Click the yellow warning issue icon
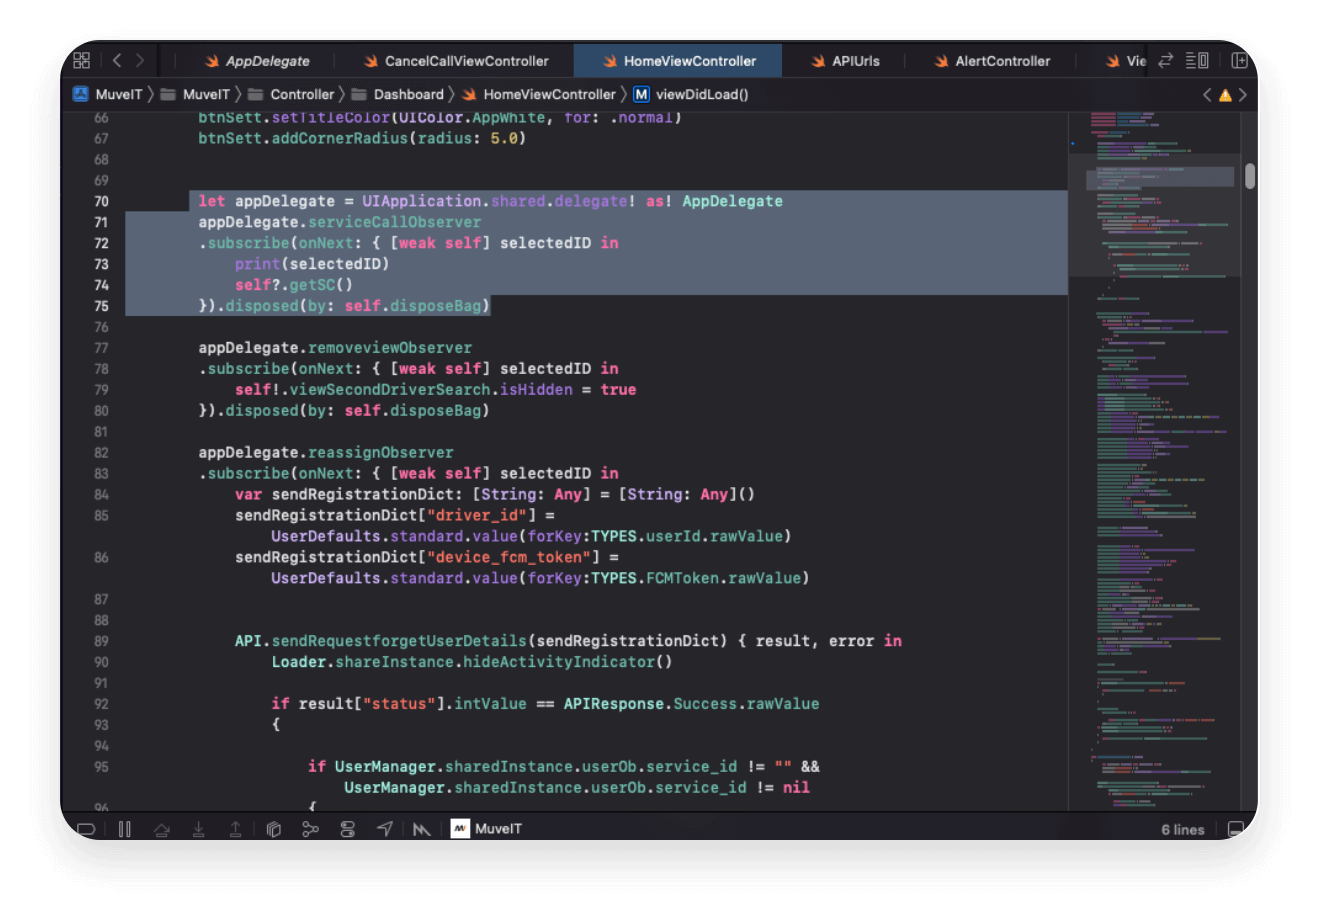The image size is (1320, 920). click(1224, 95)
